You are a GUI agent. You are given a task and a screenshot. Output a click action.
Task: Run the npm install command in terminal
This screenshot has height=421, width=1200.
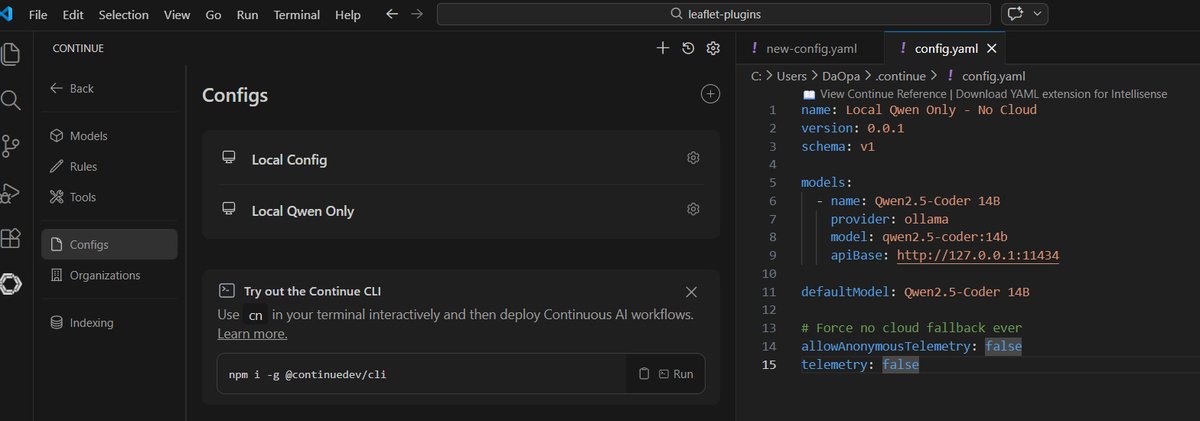click(675, 374)
